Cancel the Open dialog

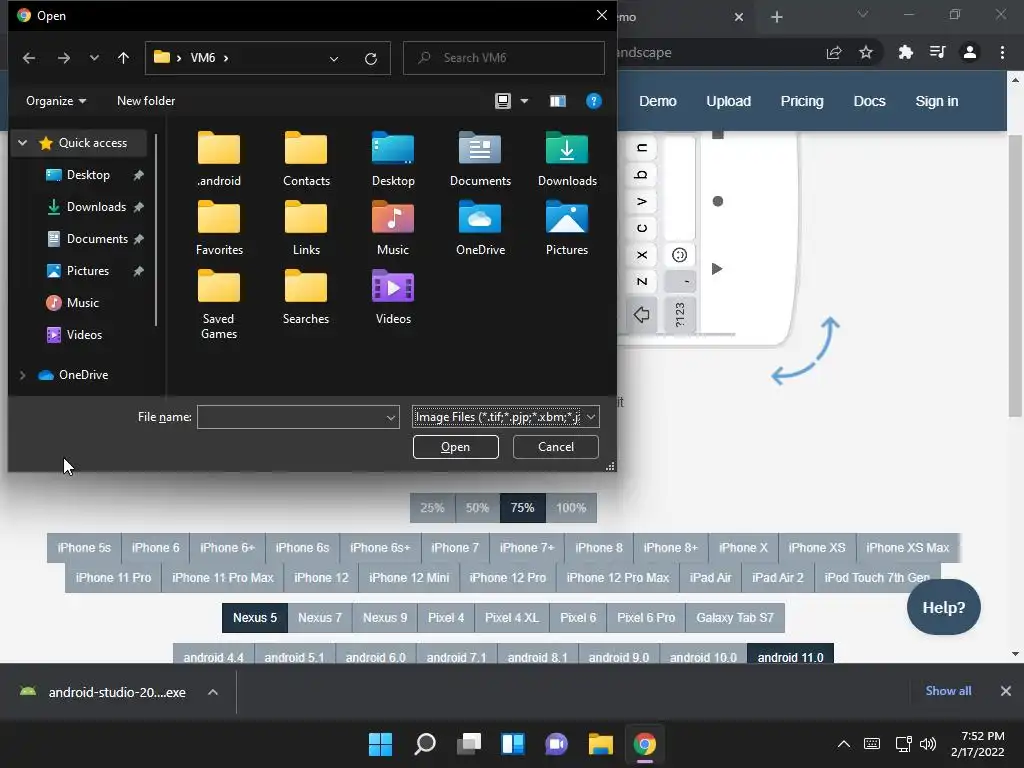tap(556, 447)
